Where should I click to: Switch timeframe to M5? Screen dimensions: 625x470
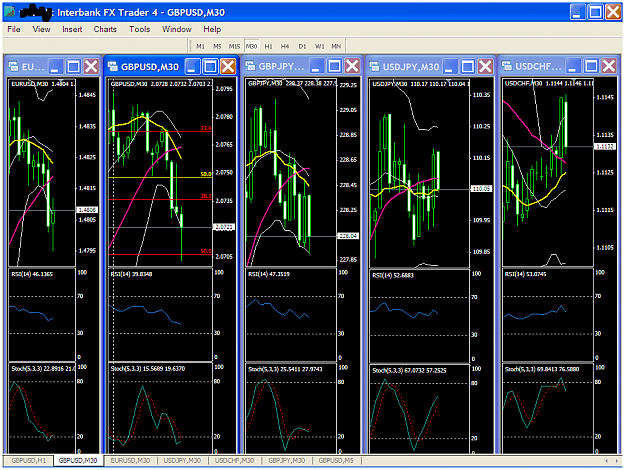pyautogui.click(x=217, y=46)
